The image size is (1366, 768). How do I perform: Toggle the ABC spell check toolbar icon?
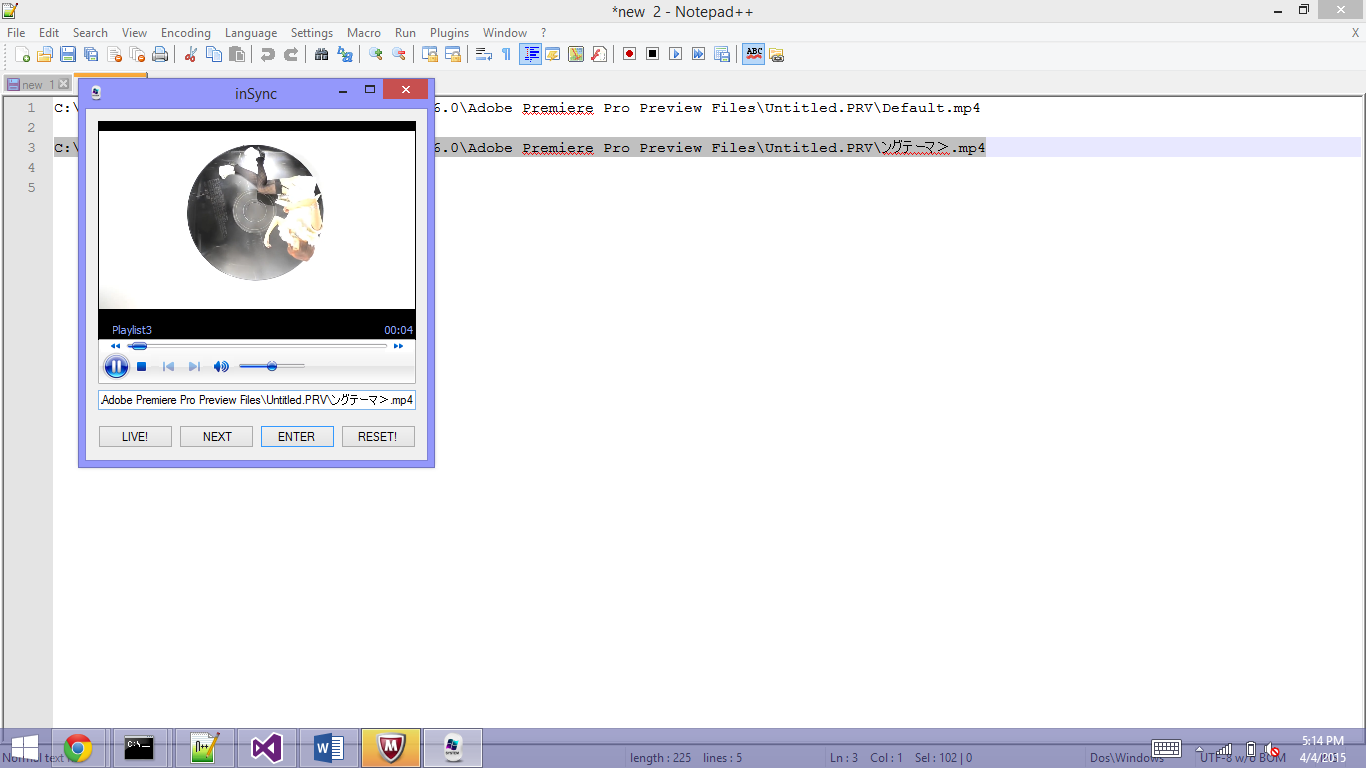point(754,54)
